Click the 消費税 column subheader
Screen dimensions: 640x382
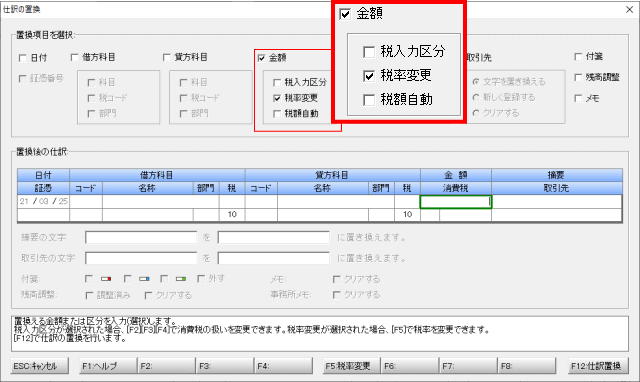456,188
